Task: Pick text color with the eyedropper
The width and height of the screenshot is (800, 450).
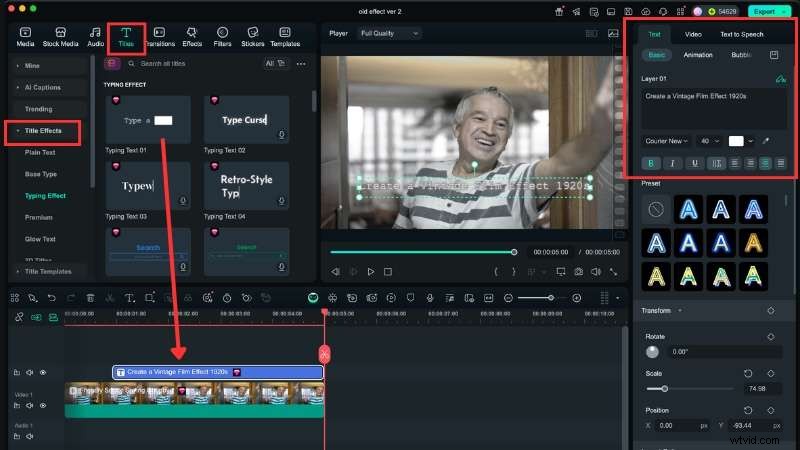Action: tap(766, 141)
